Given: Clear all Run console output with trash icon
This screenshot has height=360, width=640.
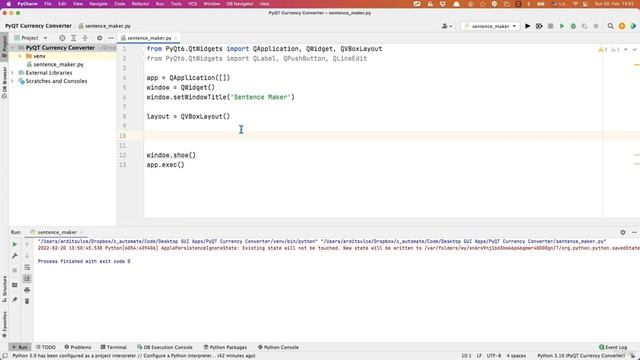Looking at the screenshot, I should pos(27,301).
